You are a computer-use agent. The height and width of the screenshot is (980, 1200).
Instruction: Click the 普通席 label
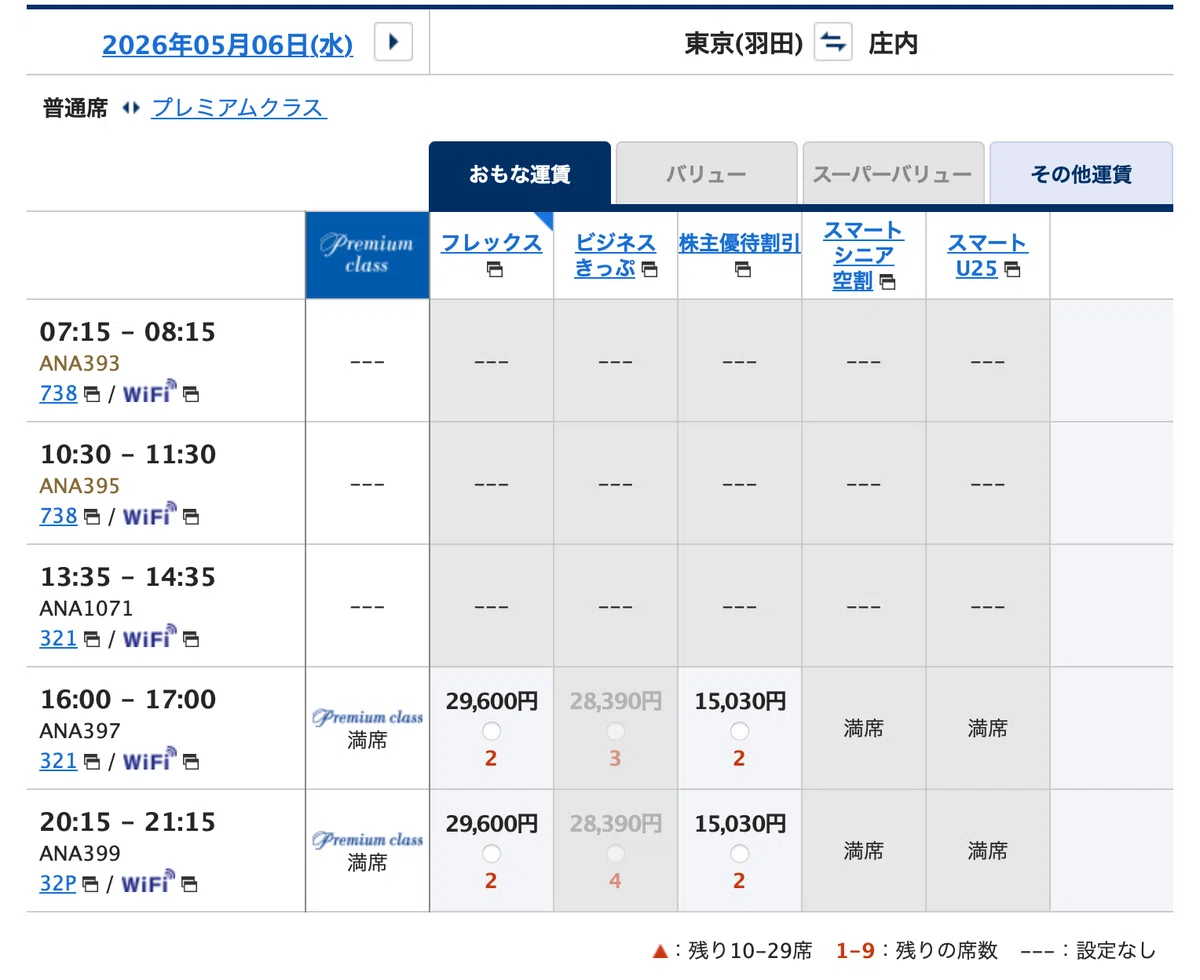coord(75,108)
